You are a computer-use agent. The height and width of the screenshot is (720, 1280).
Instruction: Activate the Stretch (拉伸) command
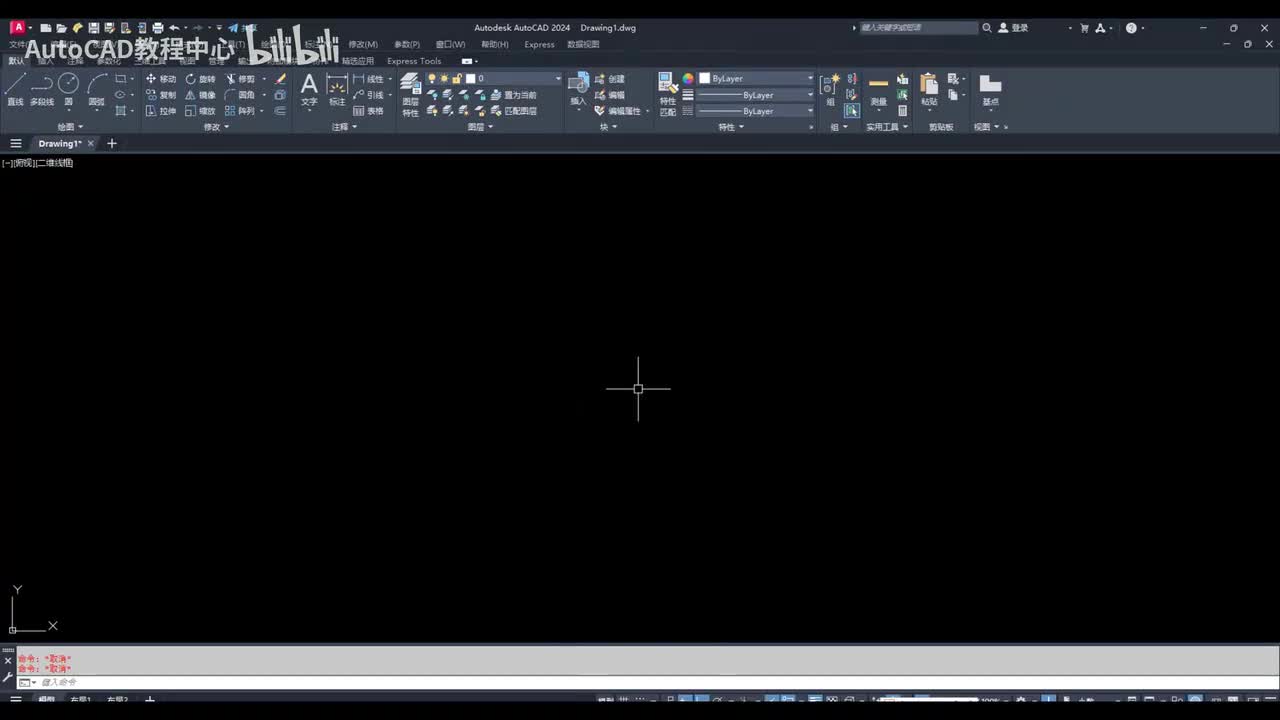pos(161,111)
